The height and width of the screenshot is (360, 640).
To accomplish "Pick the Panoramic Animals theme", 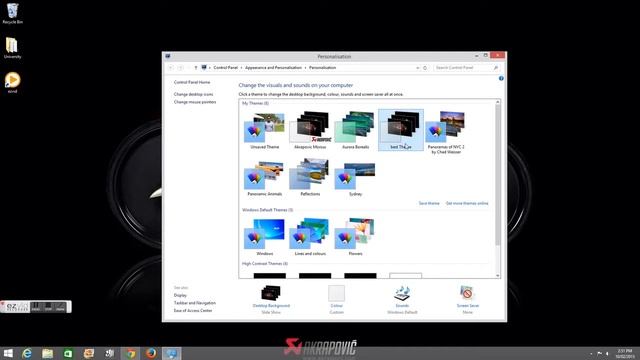I will click(x=264, y=178).
